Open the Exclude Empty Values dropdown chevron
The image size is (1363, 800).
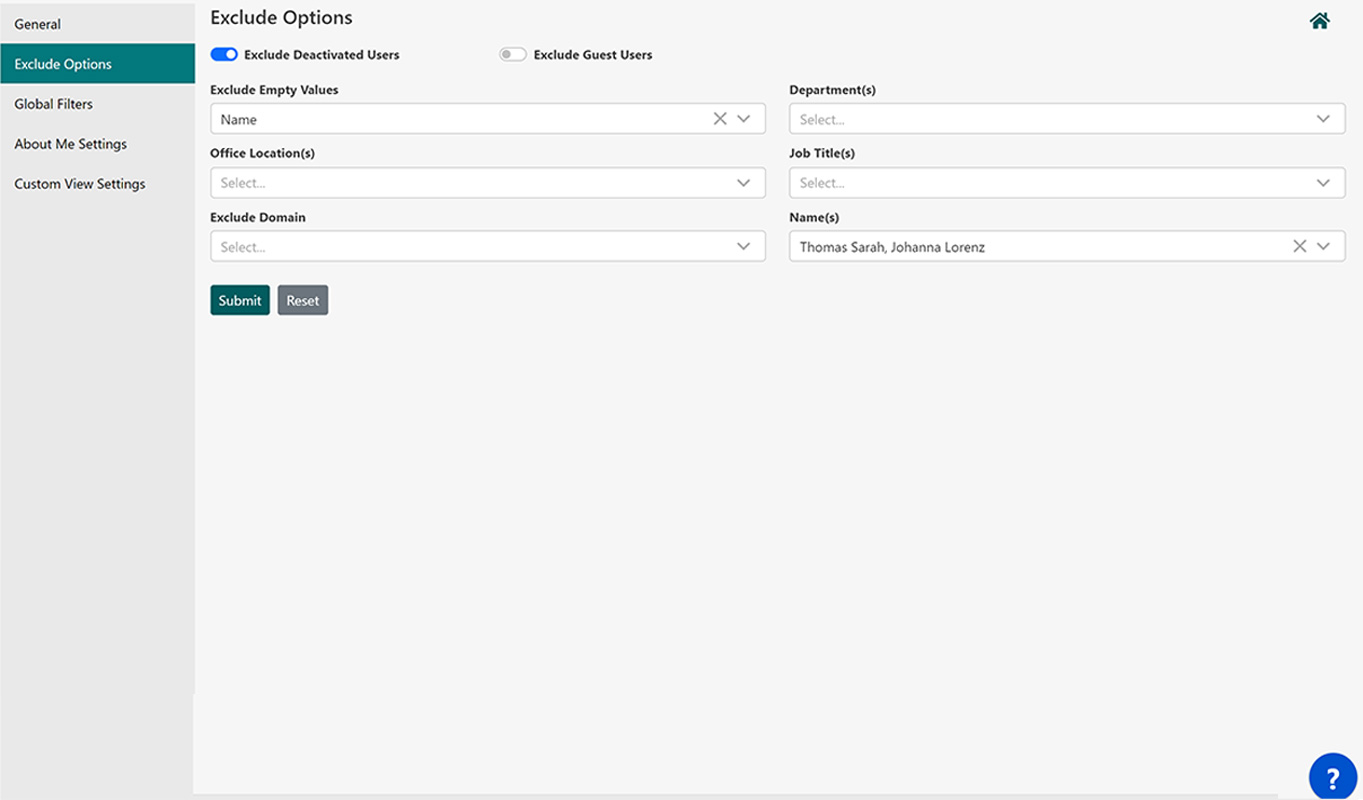point(743,118)
